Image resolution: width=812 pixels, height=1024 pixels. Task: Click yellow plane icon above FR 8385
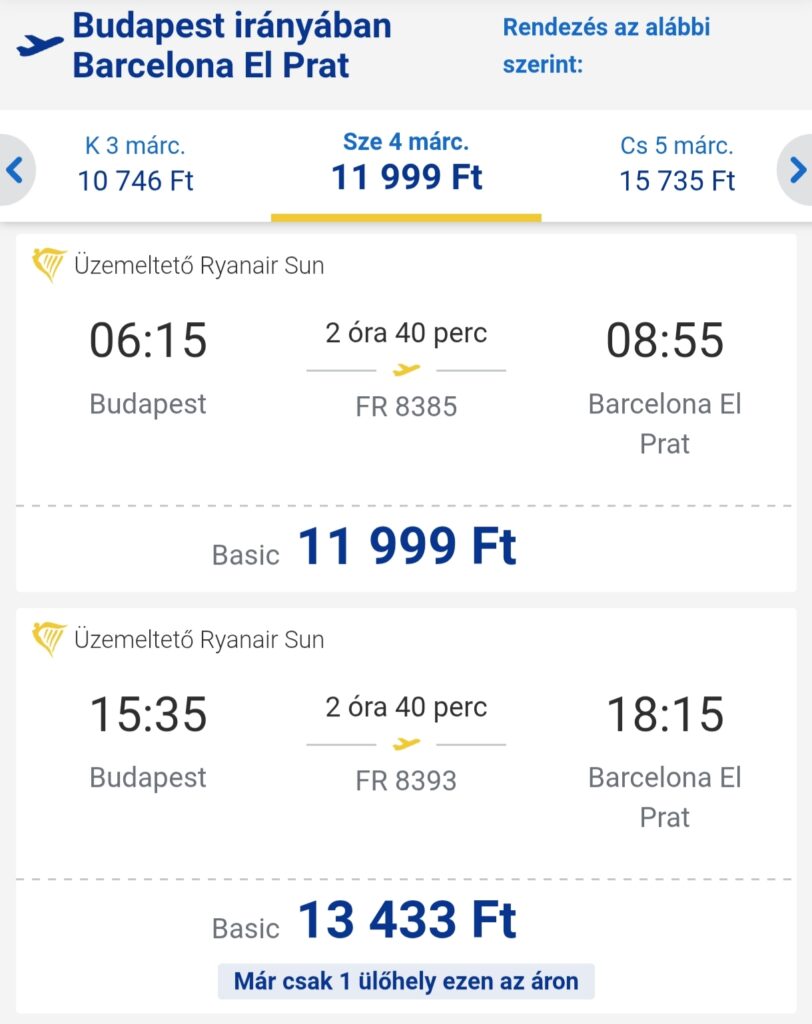click(x=406, y=370)
